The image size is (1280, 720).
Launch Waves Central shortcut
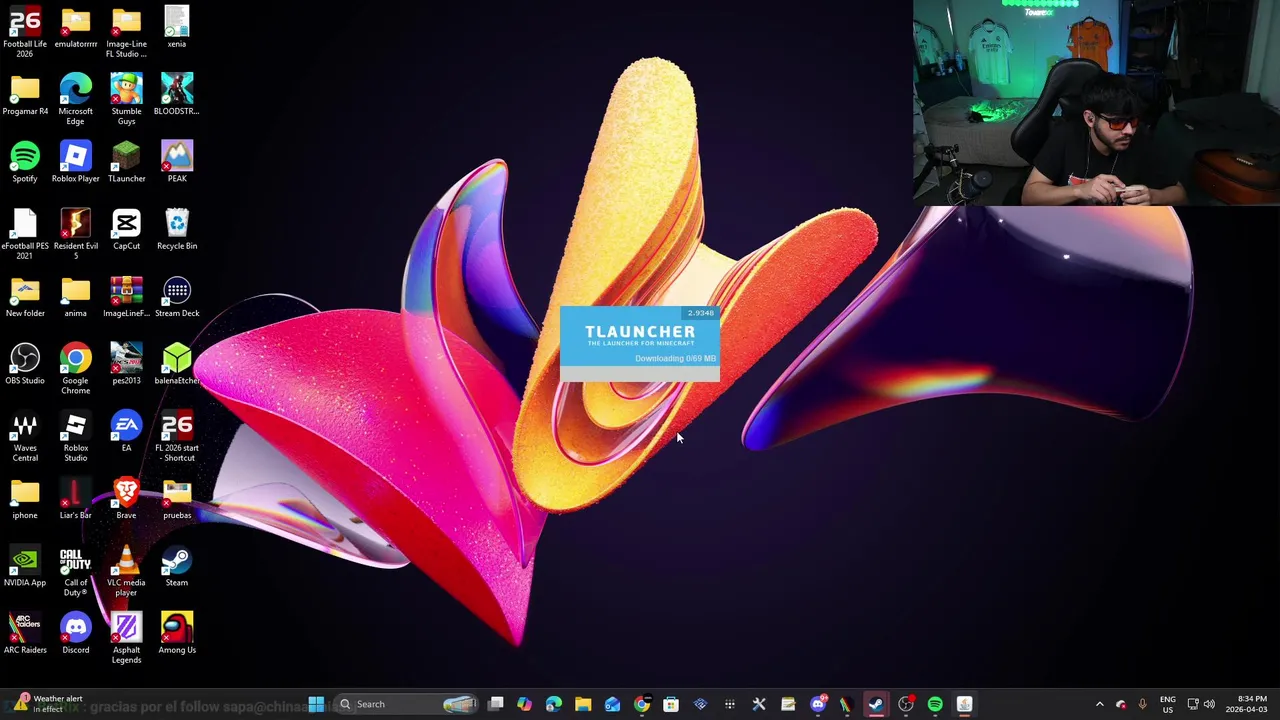click(25, 436)
